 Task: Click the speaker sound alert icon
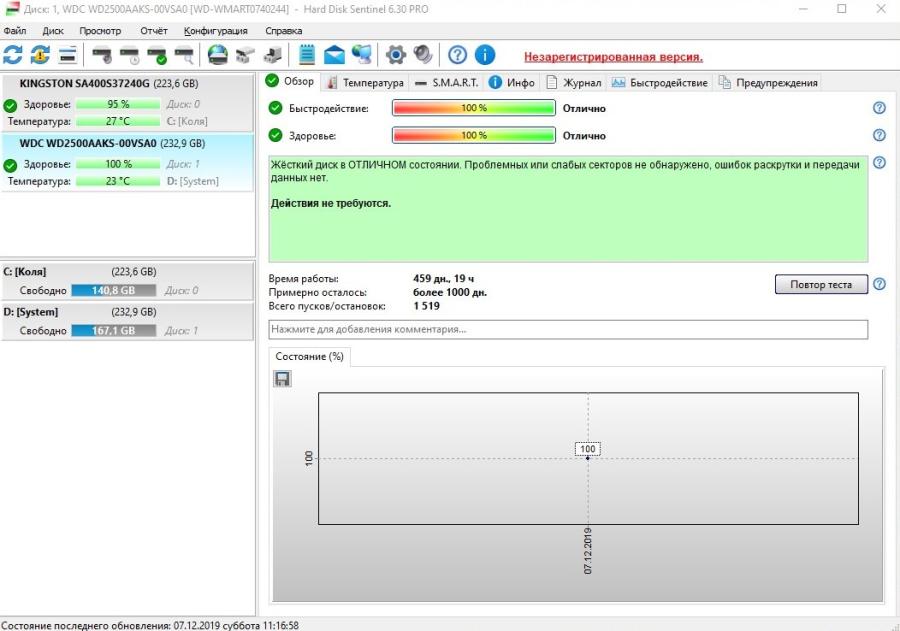click(423, 55)
